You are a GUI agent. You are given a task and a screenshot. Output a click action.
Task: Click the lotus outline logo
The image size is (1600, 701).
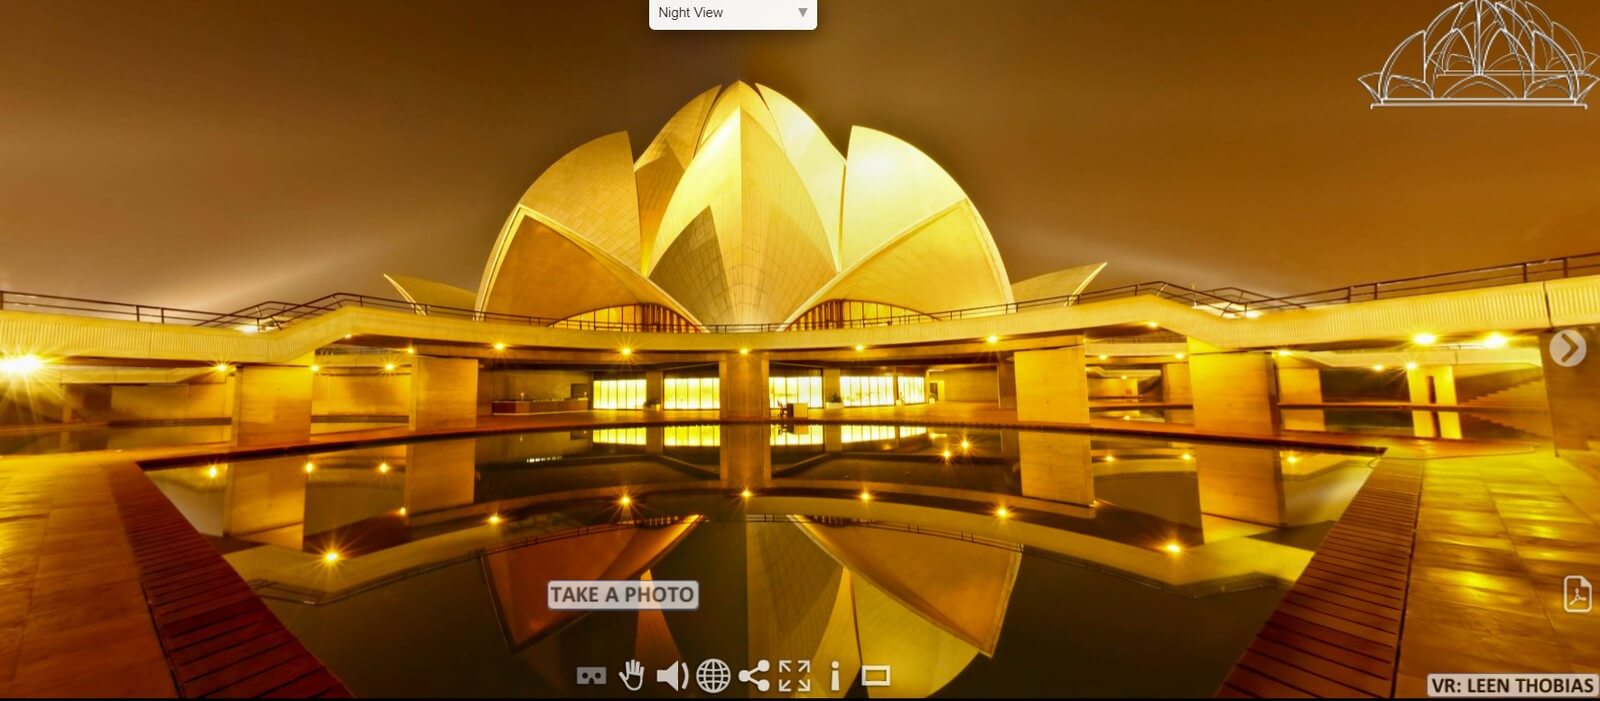(1477, 53)
